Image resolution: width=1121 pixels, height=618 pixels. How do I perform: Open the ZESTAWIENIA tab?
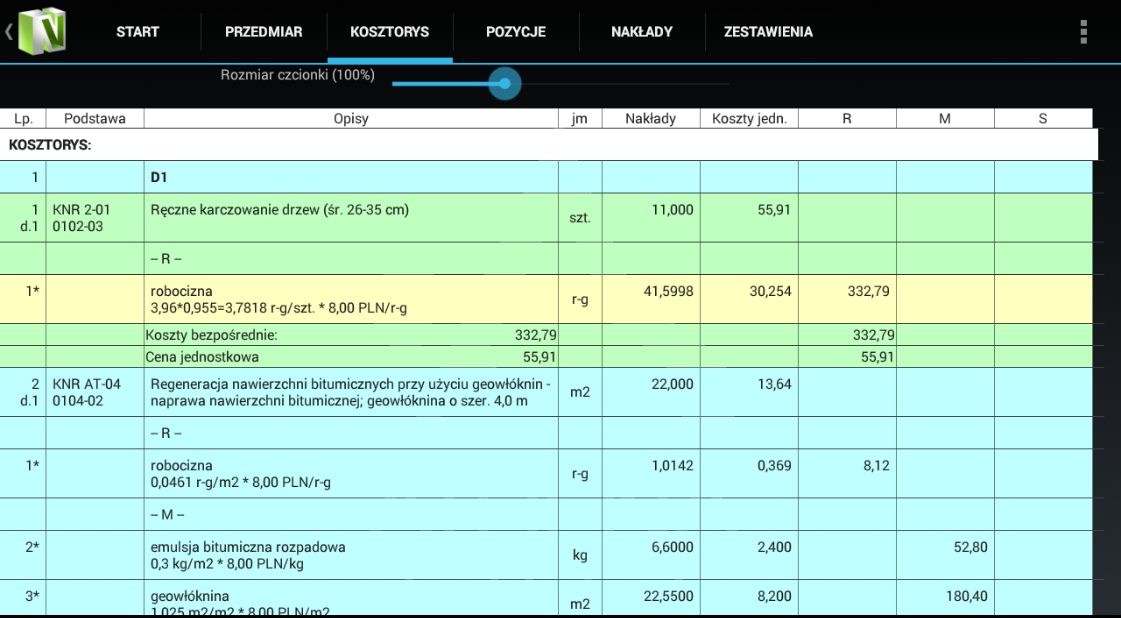pyautogui.click(x=768, y=31)
